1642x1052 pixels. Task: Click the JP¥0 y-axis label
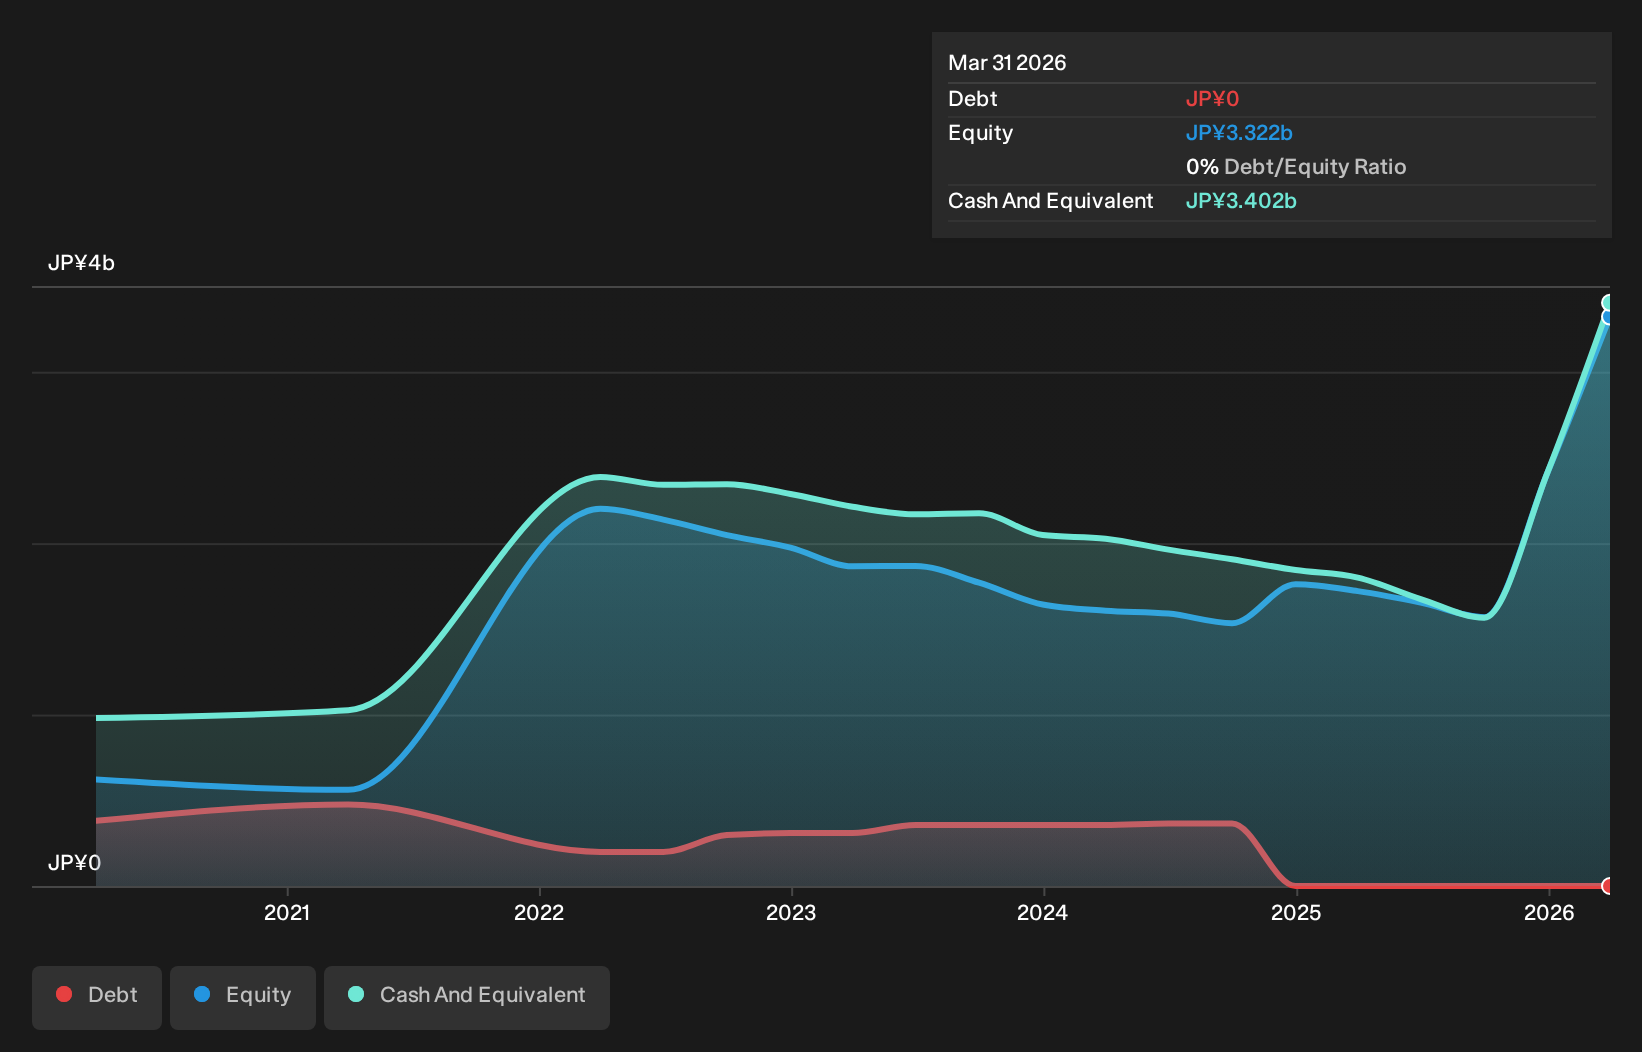pos(74,862)
